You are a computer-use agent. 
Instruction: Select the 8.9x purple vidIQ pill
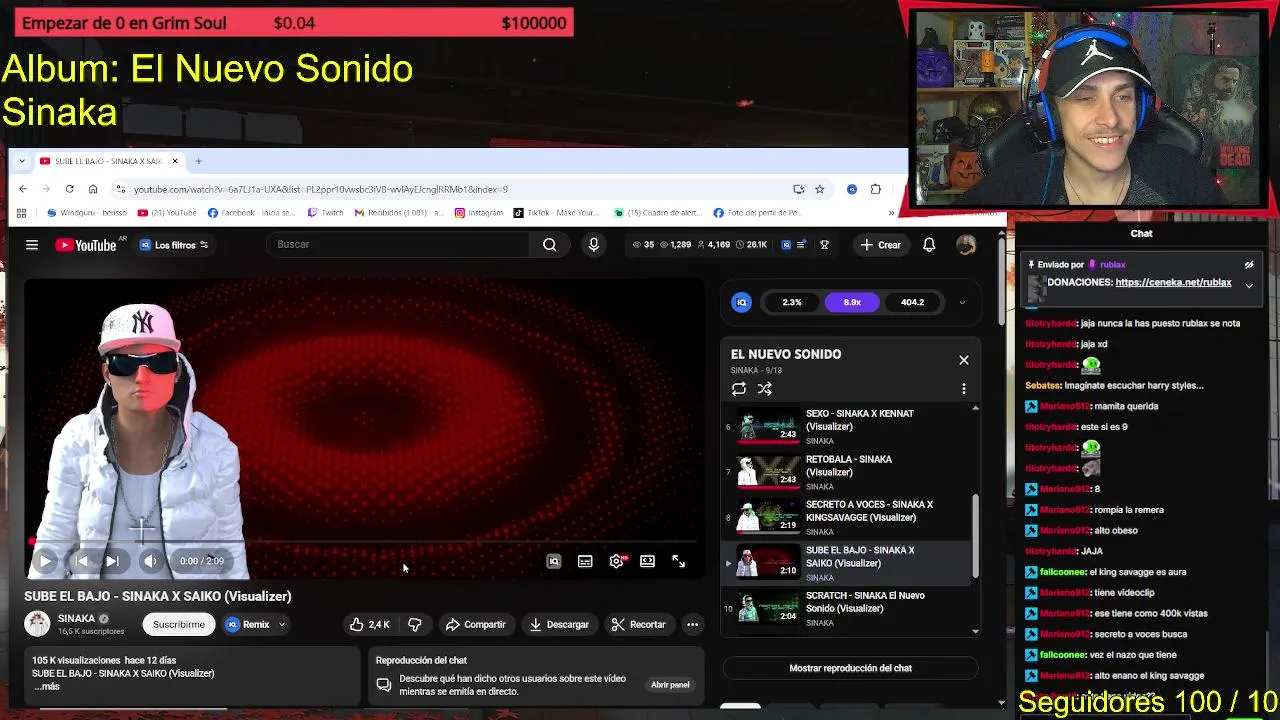852,302
